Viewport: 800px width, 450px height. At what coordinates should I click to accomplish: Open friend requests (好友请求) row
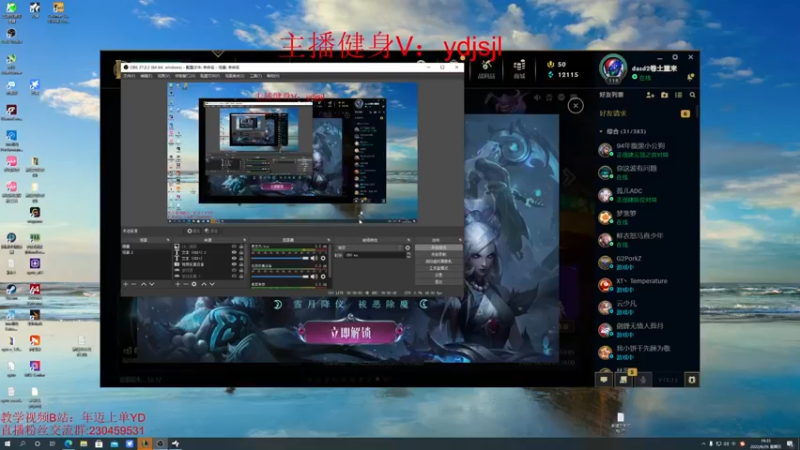click(645, 113)
